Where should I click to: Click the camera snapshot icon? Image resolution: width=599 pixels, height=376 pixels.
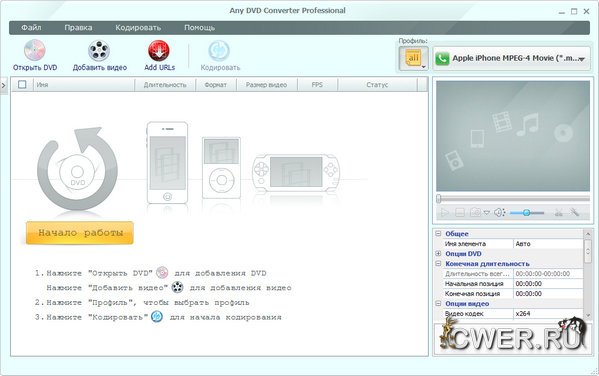click(x=475, y=212)
